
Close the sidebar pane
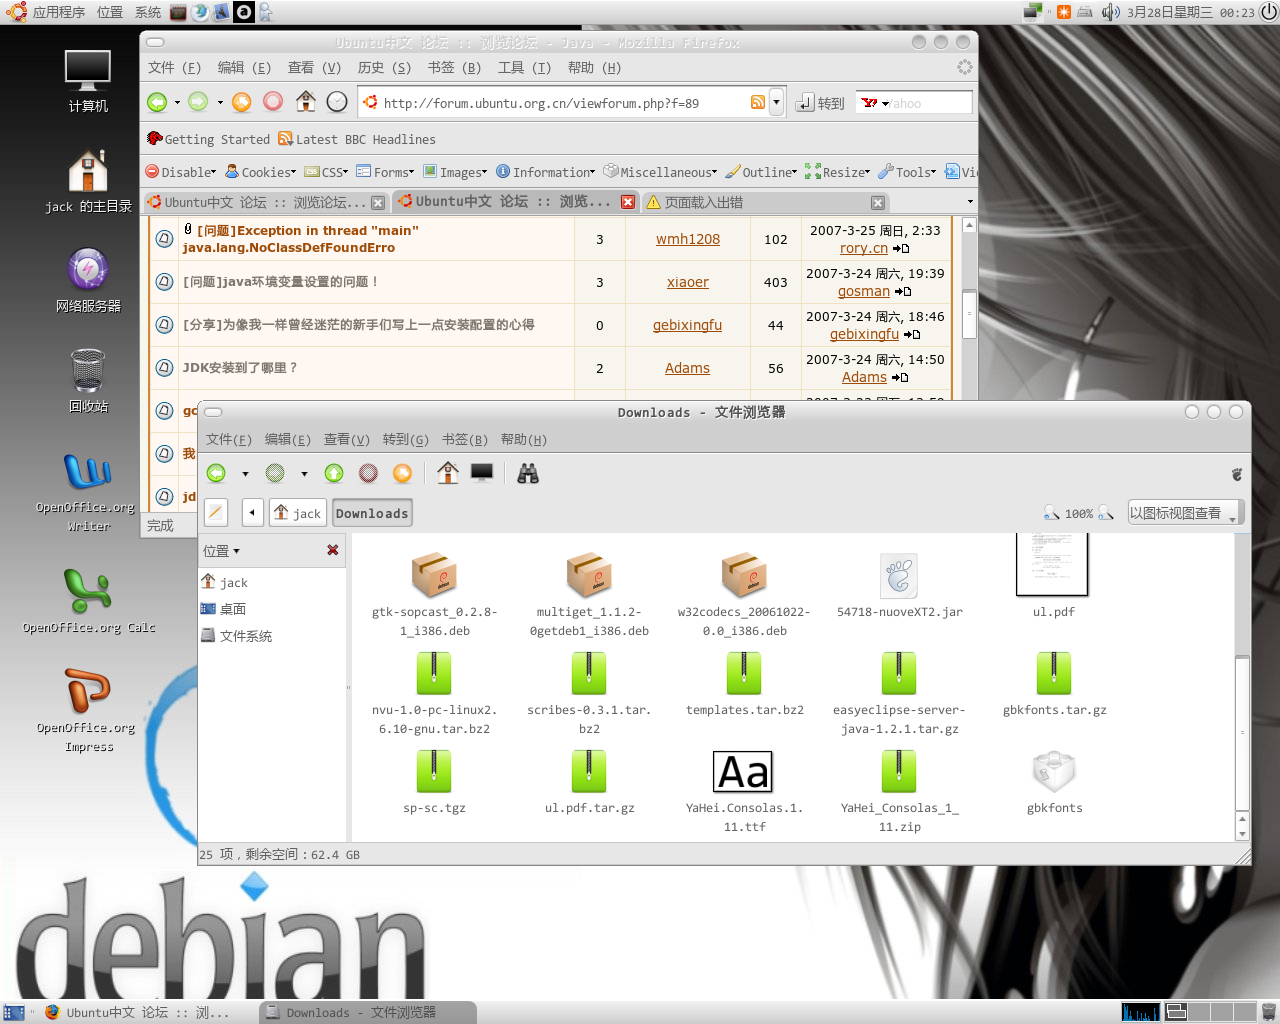click(x=333, y=550)
